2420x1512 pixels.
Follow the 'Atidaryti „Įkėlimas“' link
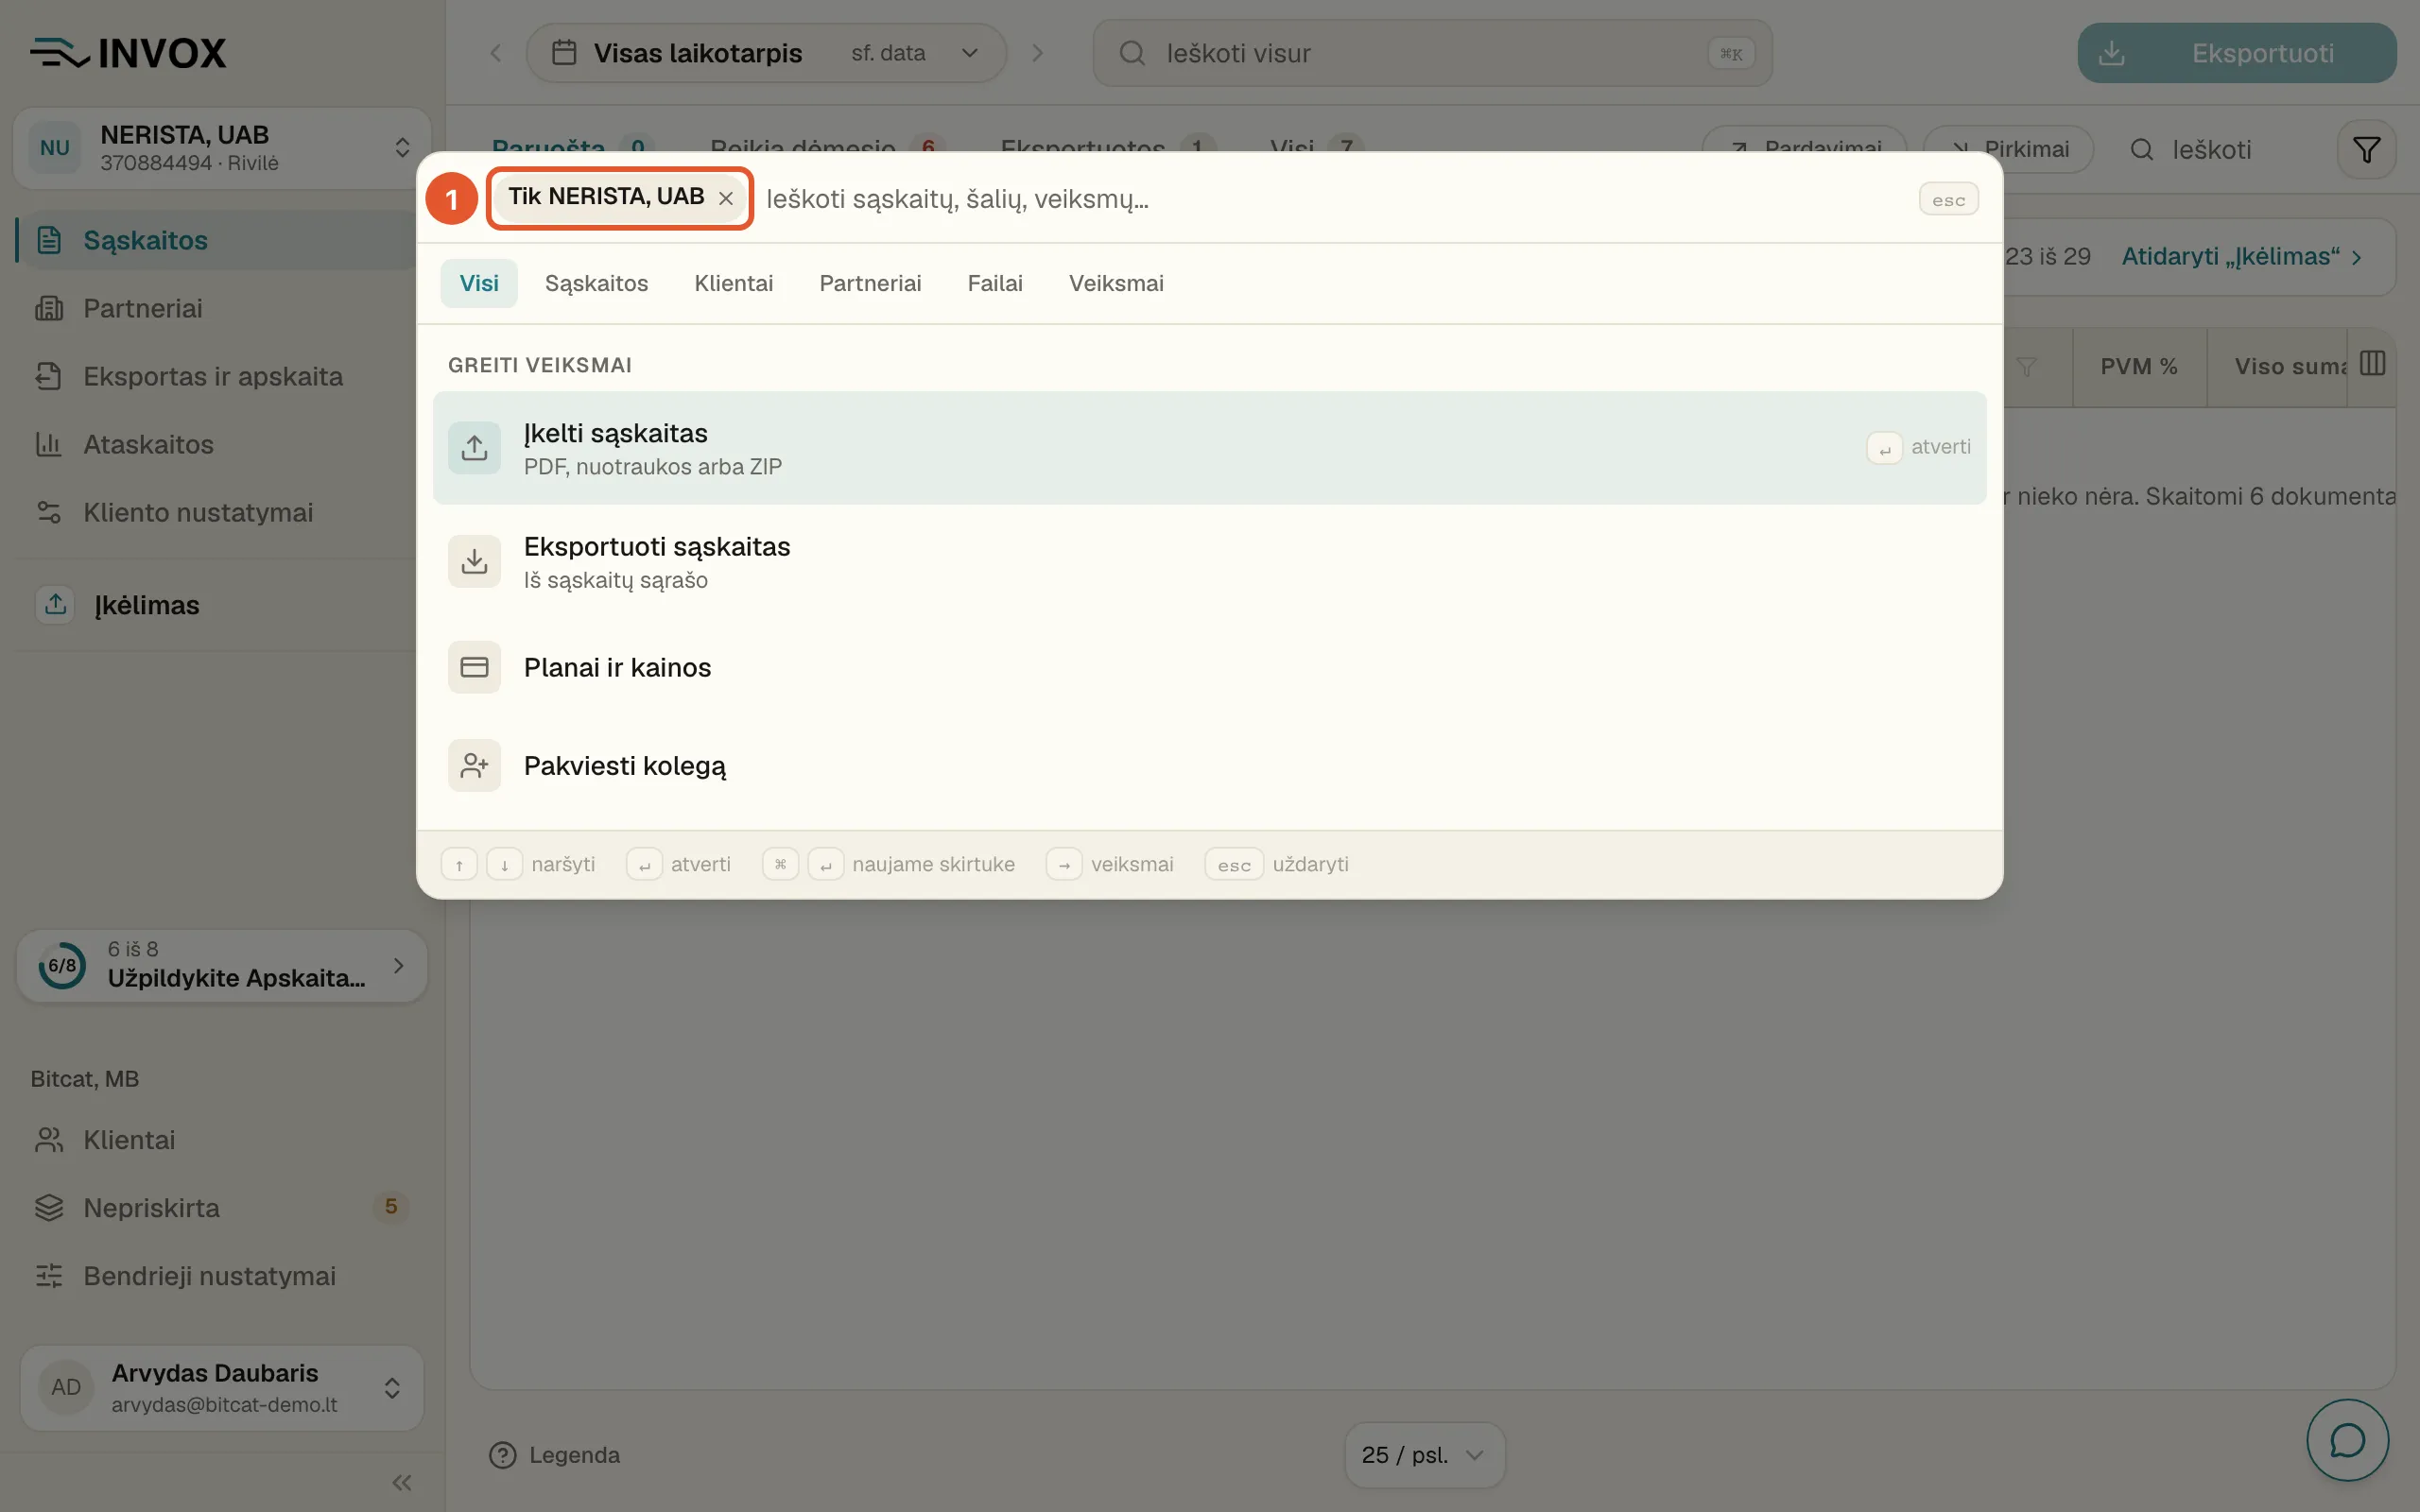click(x=2242, y=257)
